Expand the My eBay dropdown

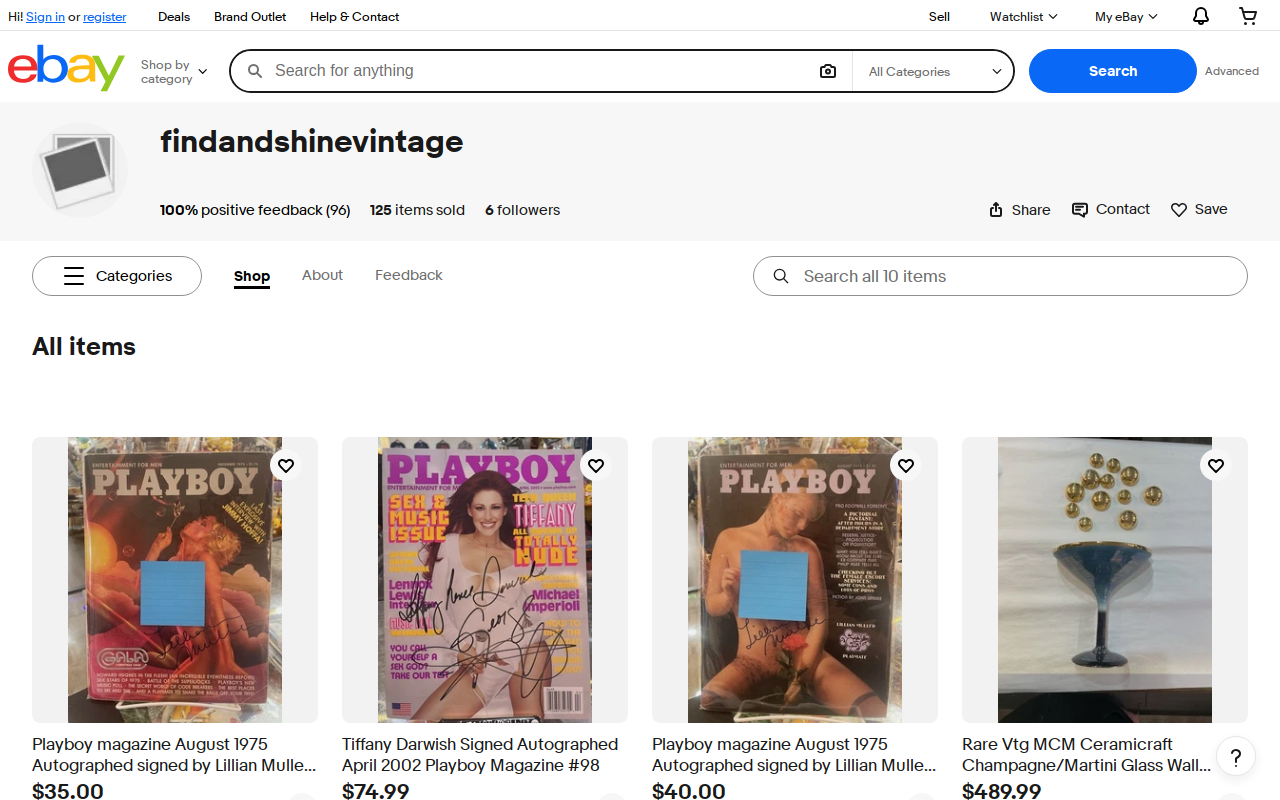click(x=1126, y=16)
